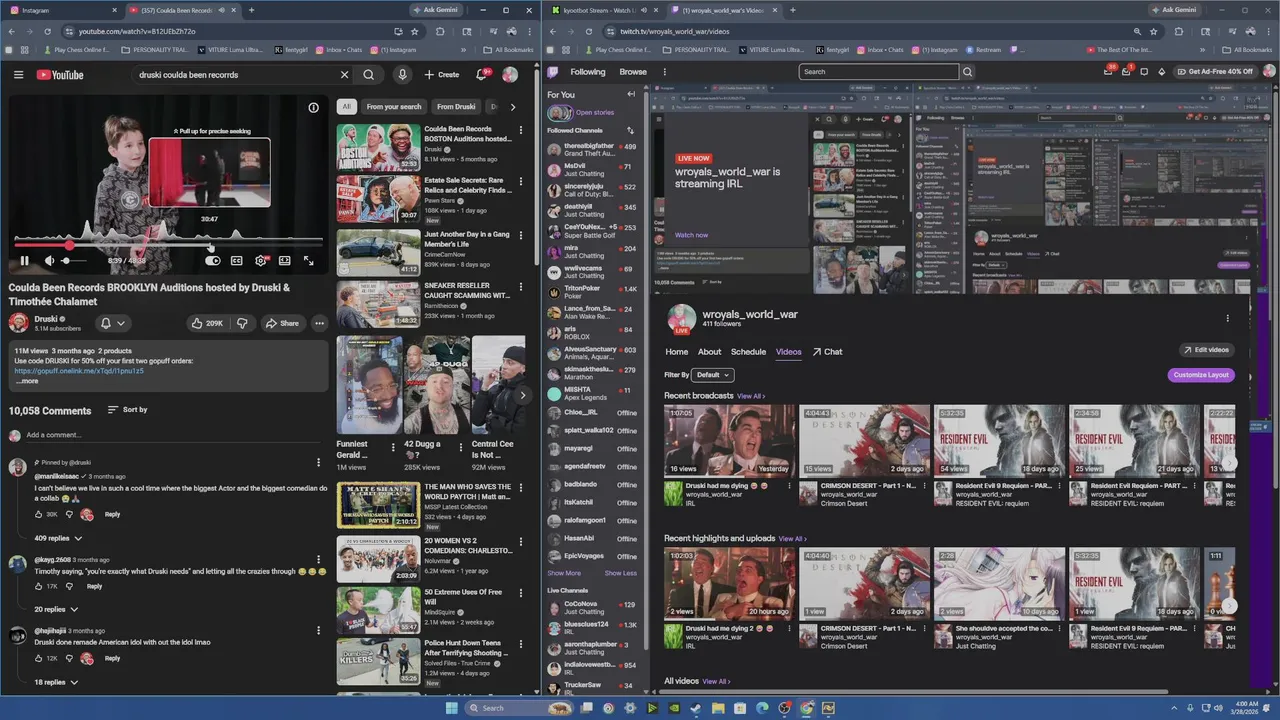Open options for 'Estate Sale Secrets' video
This screenshot has width=1280, height=720.
(x=521, y=183)
